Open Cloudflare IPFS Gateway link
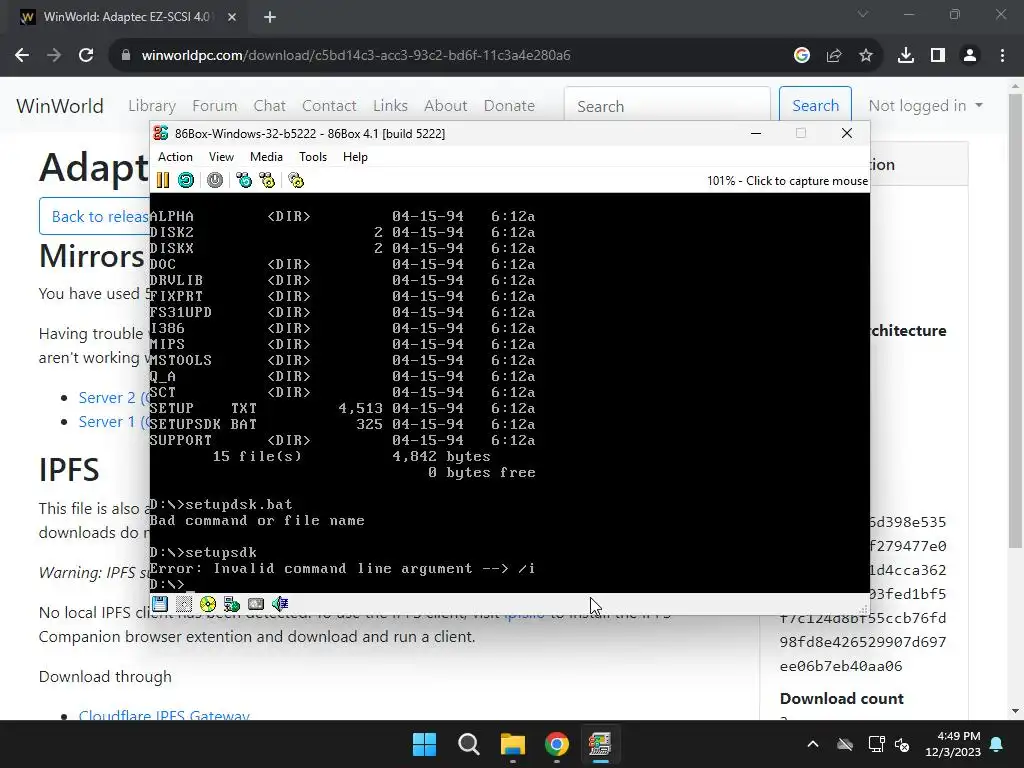Viewport: 1024px width, 768px height. (x=164, y=715)
